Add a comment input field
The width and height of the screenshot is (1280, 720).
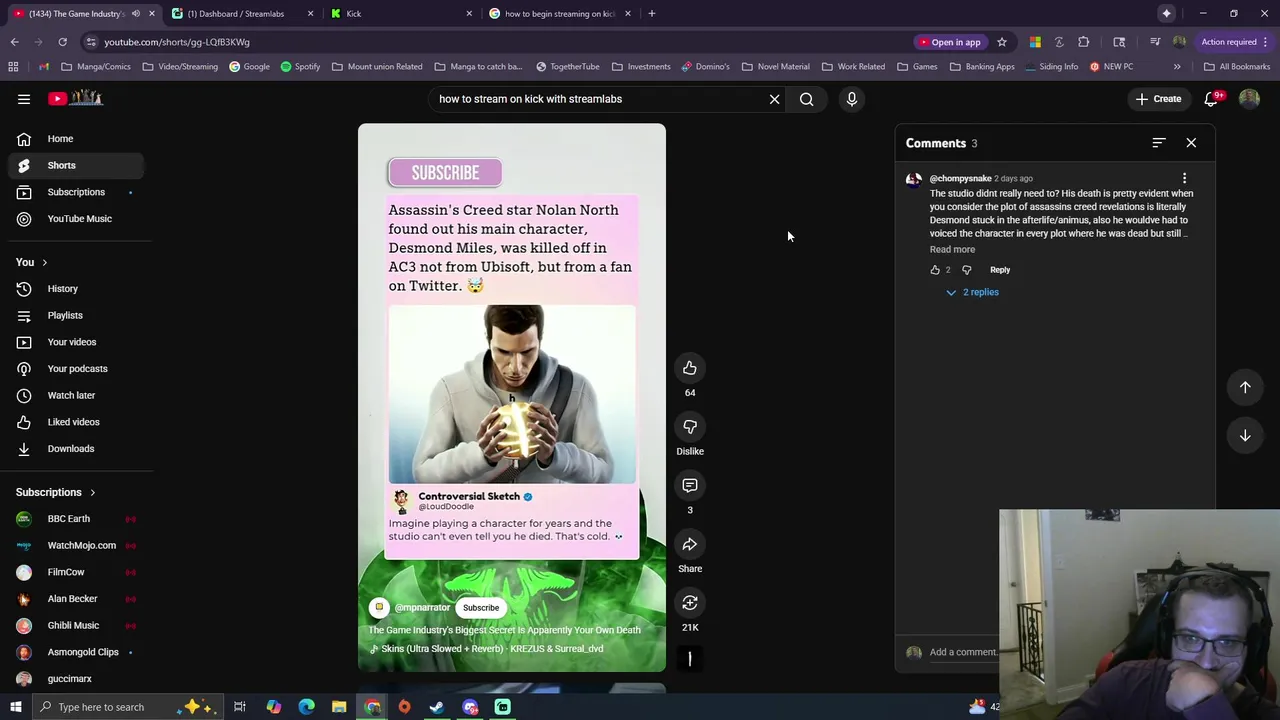click(x=963, y=652)
